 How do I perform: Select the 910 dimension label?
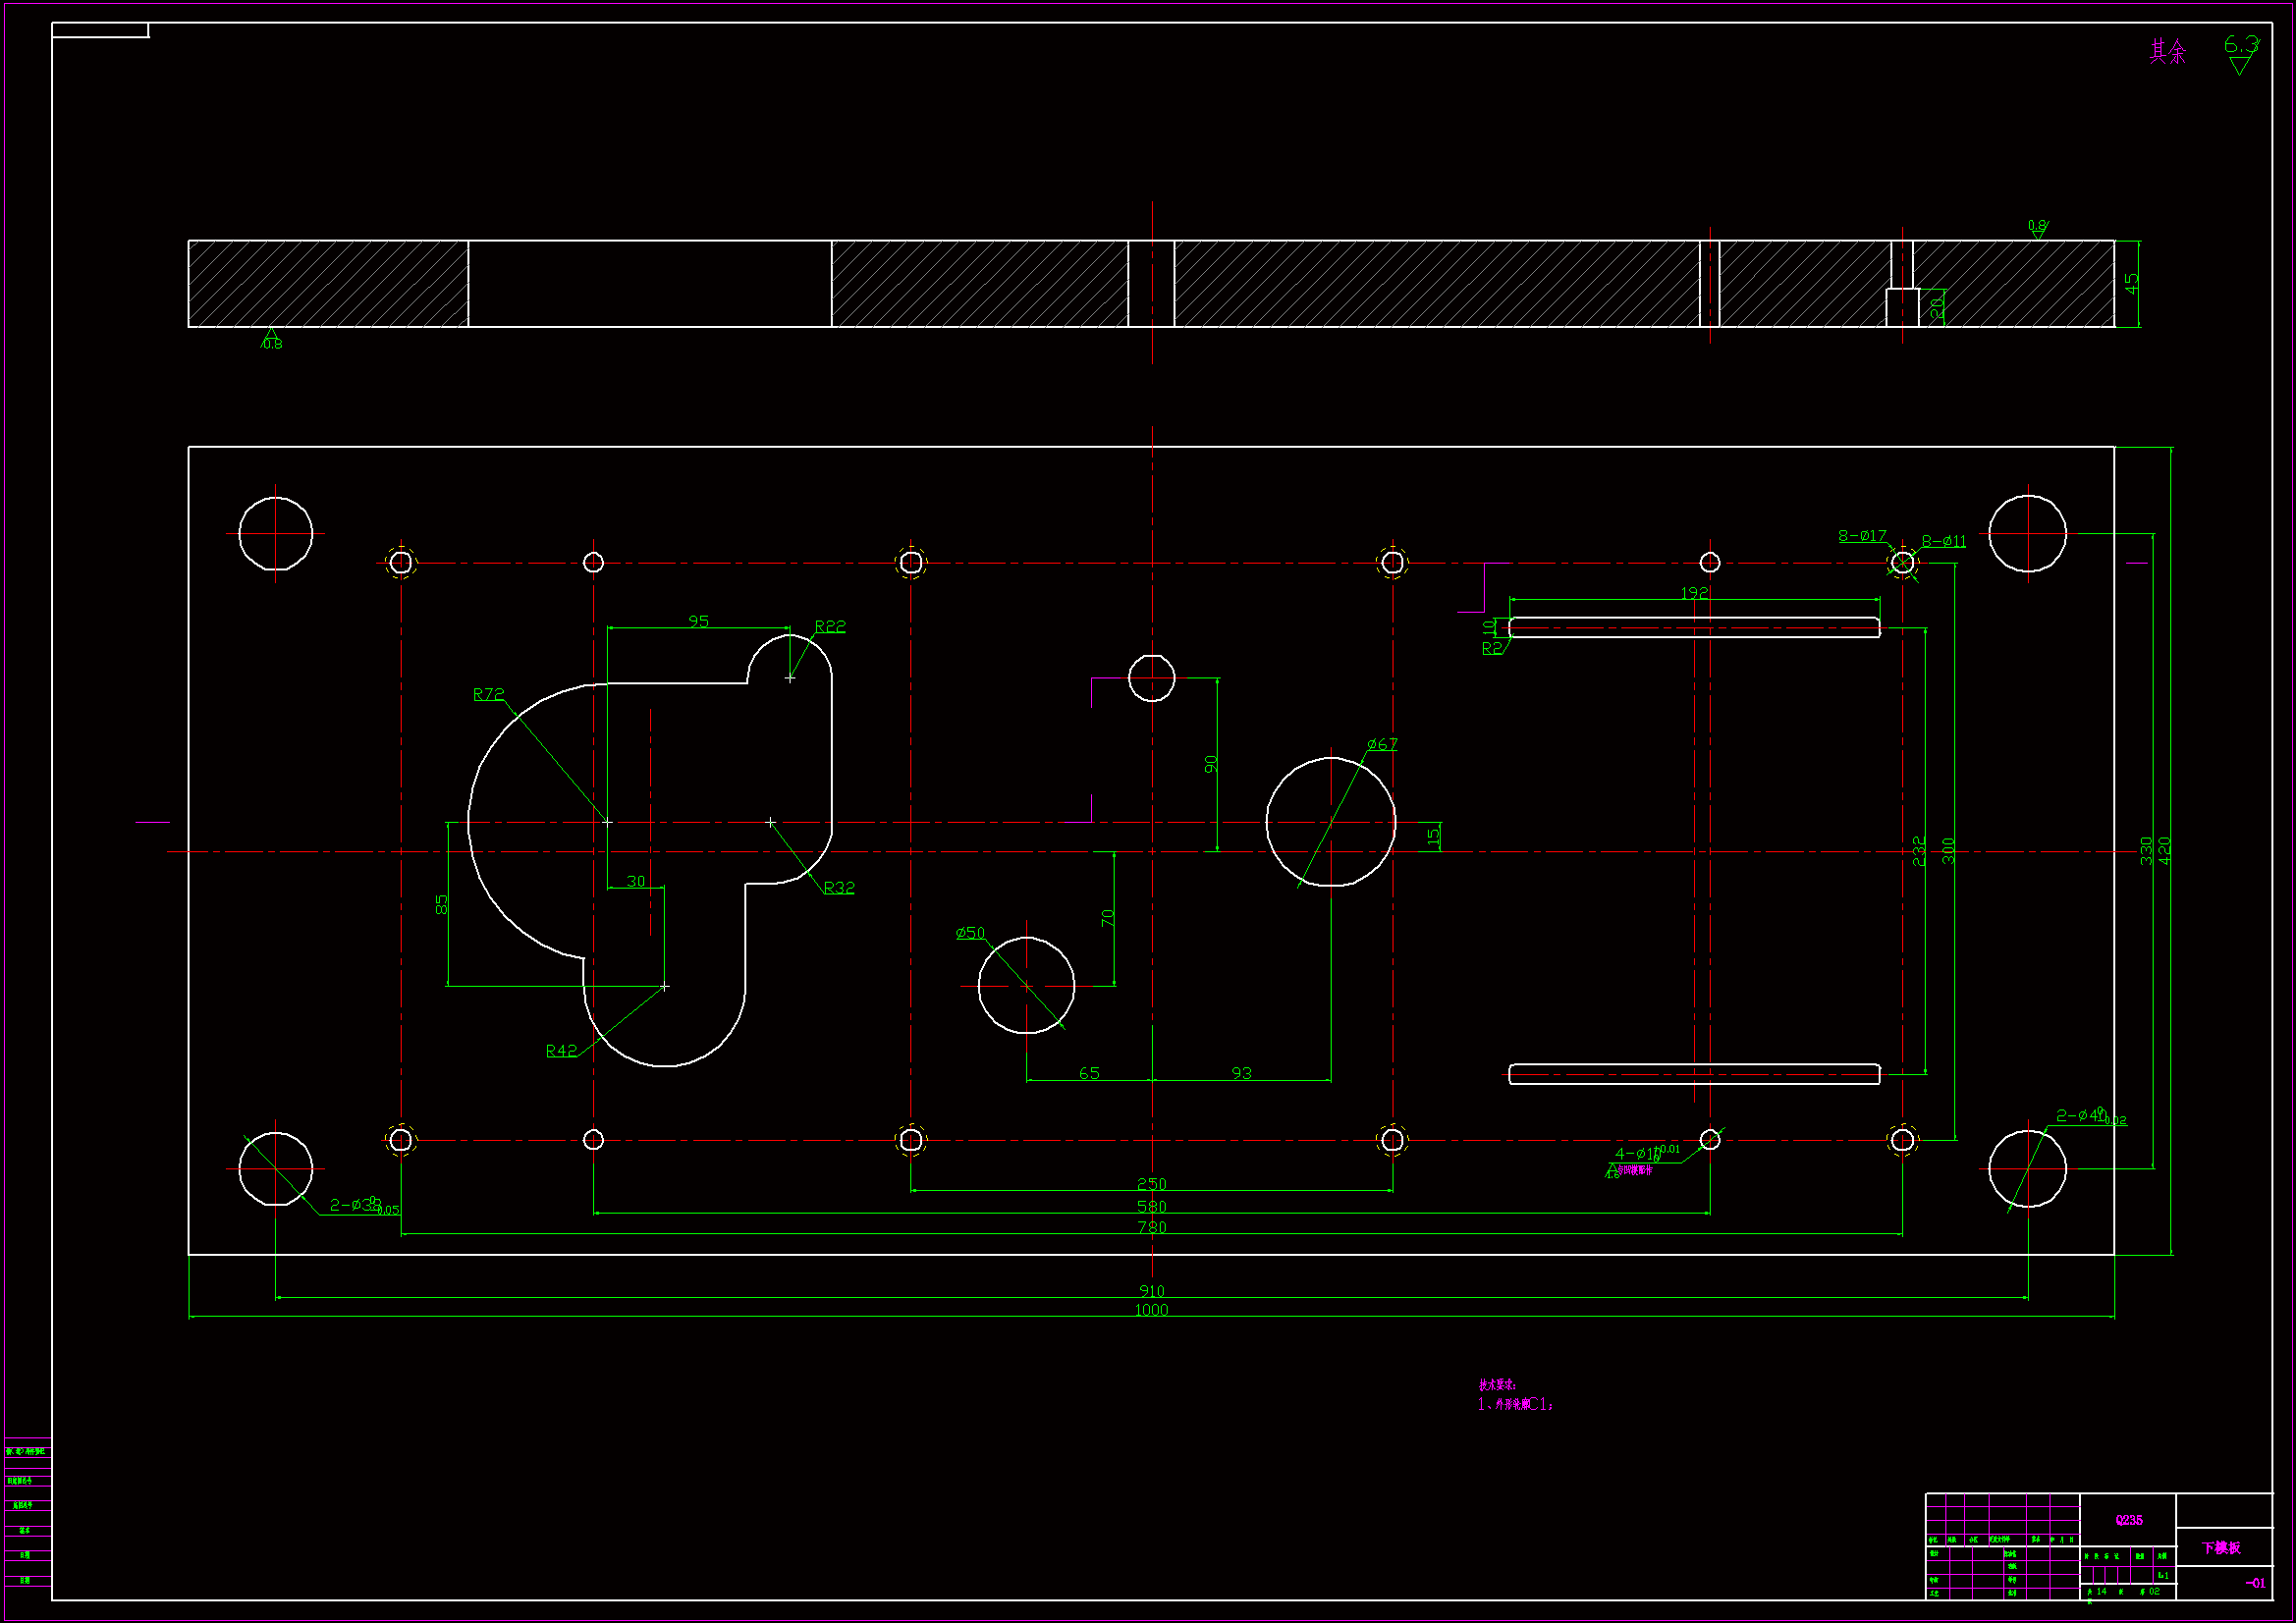click(1151, 1291)
